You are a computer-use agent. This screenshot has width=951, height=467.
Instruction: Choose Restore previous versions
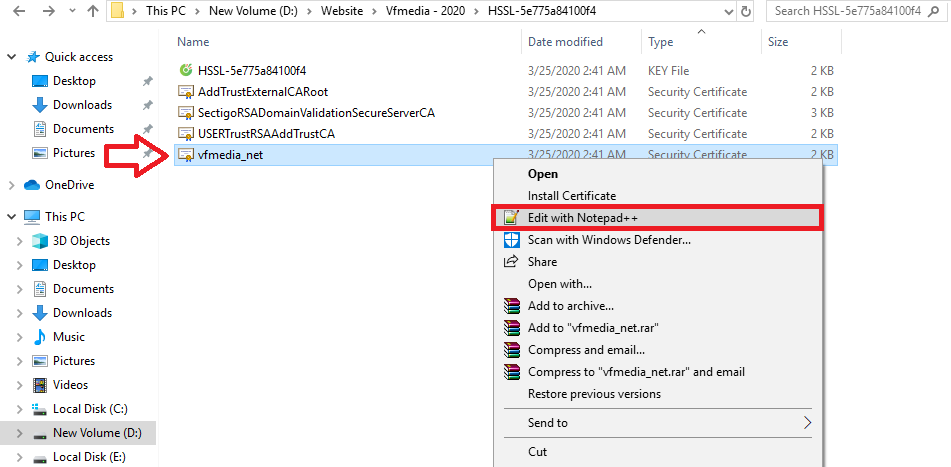(594, 394)
